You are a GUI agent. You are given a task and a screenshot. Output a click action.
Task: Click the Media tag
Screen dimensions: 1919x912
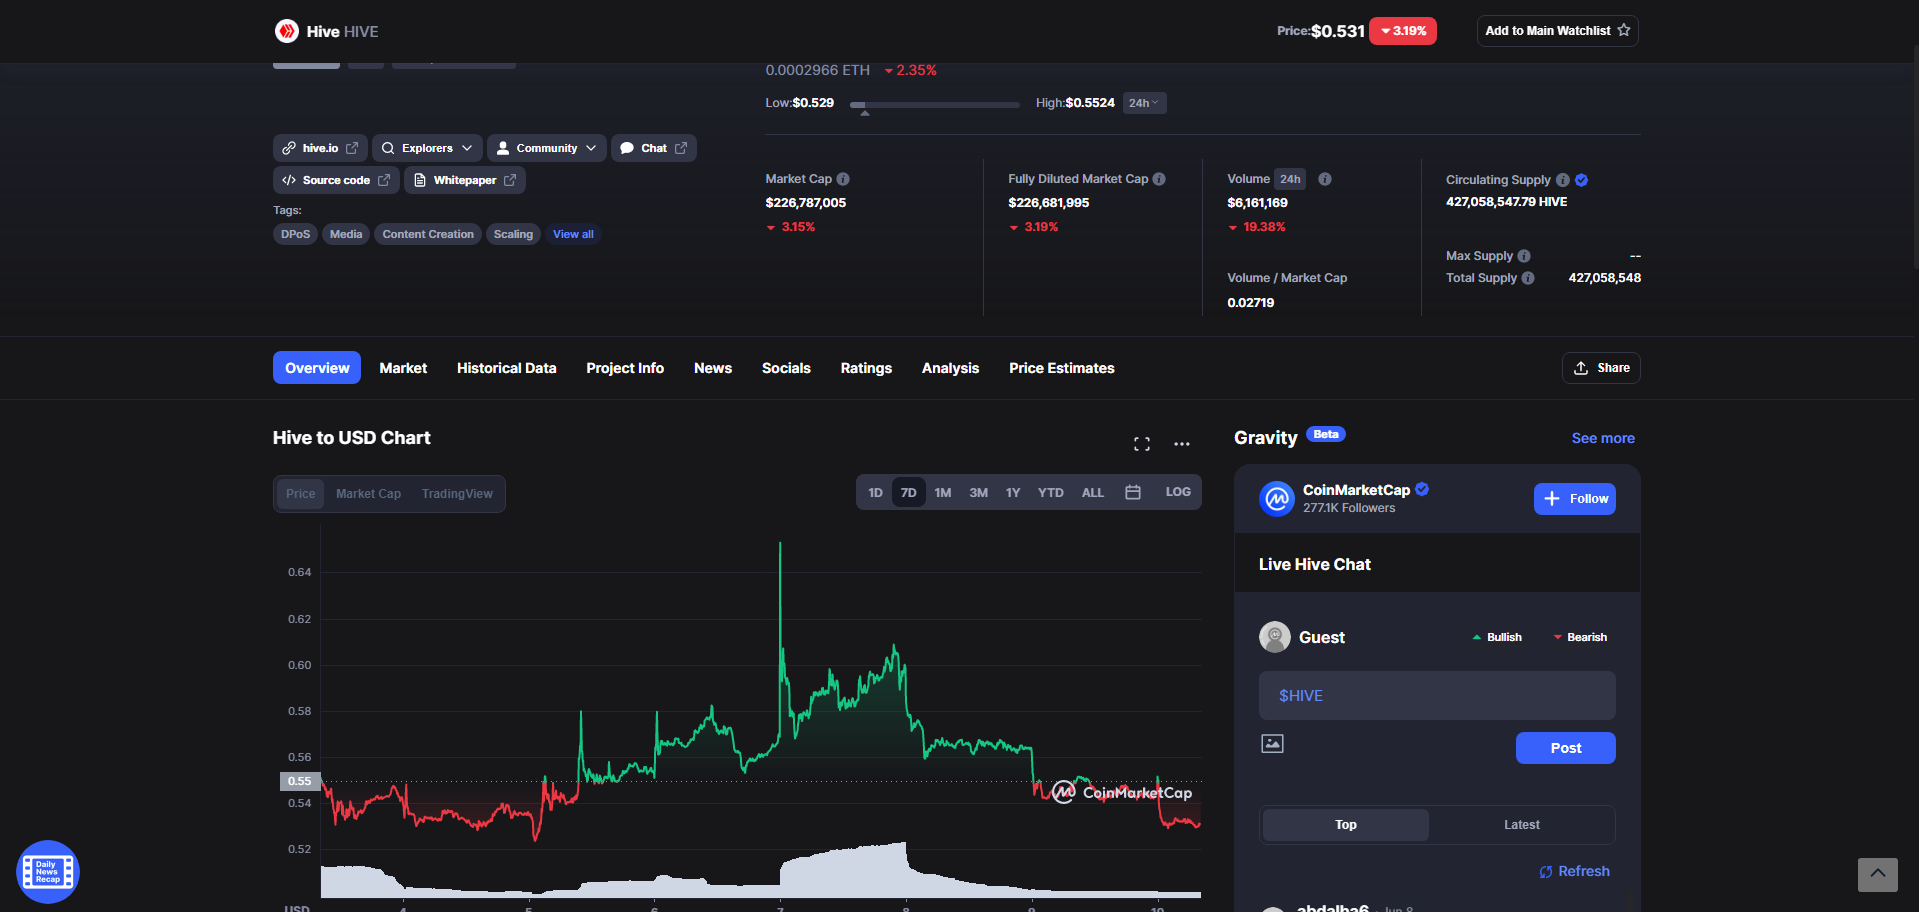click(346, 234)
